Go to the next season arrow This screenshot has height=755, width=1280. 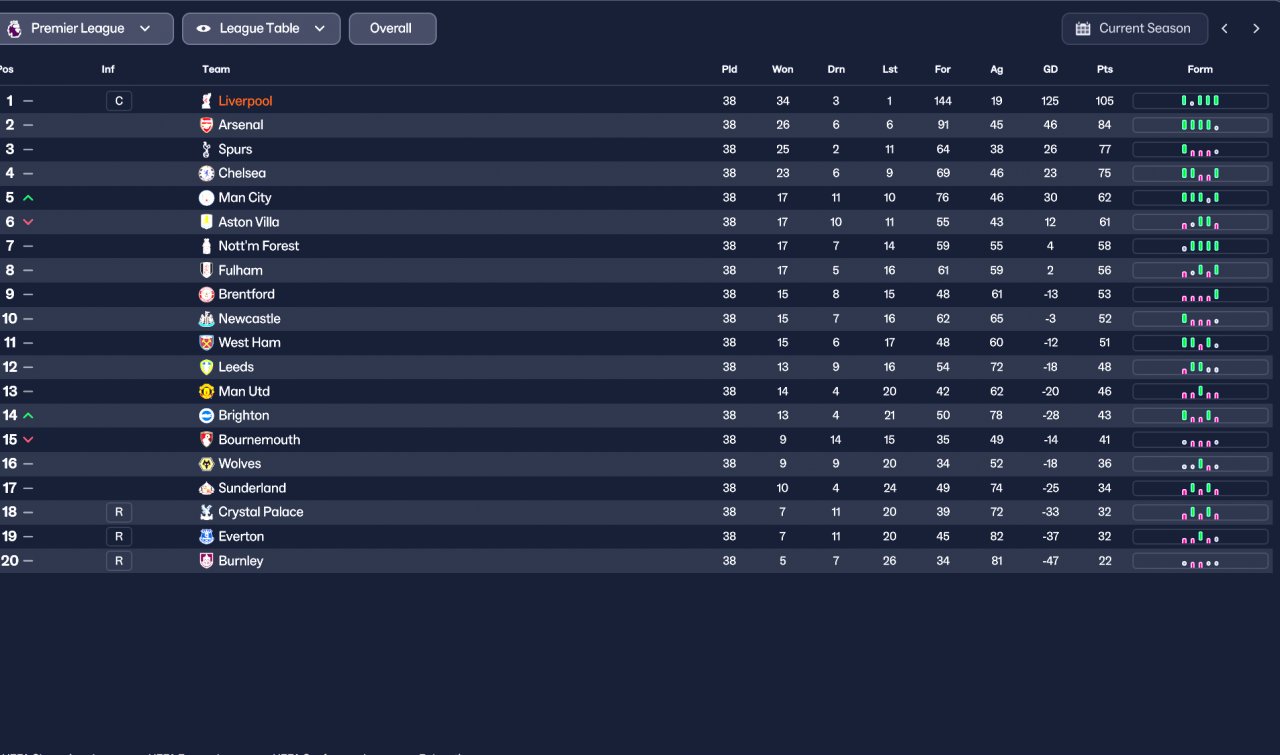coord(1256,29)
